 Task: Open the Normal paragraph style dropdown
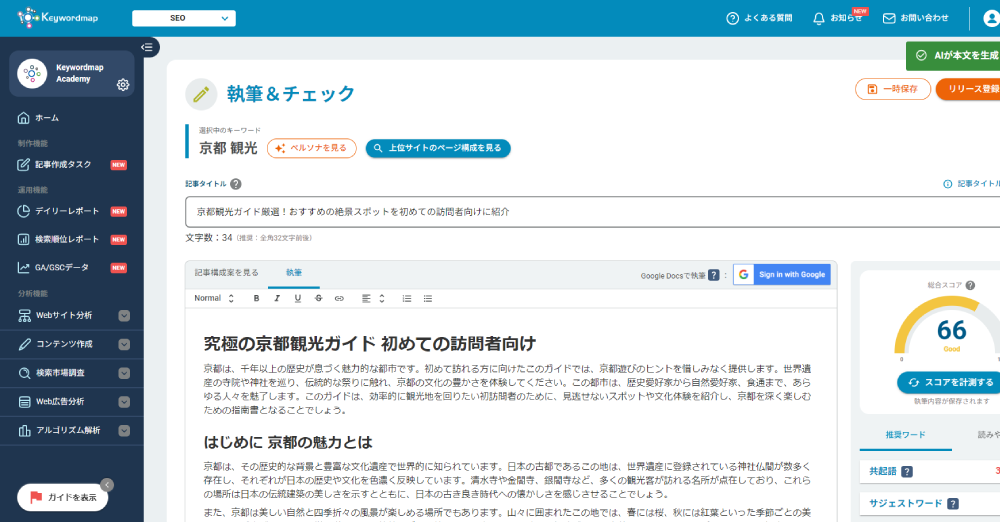pos(214,299)
